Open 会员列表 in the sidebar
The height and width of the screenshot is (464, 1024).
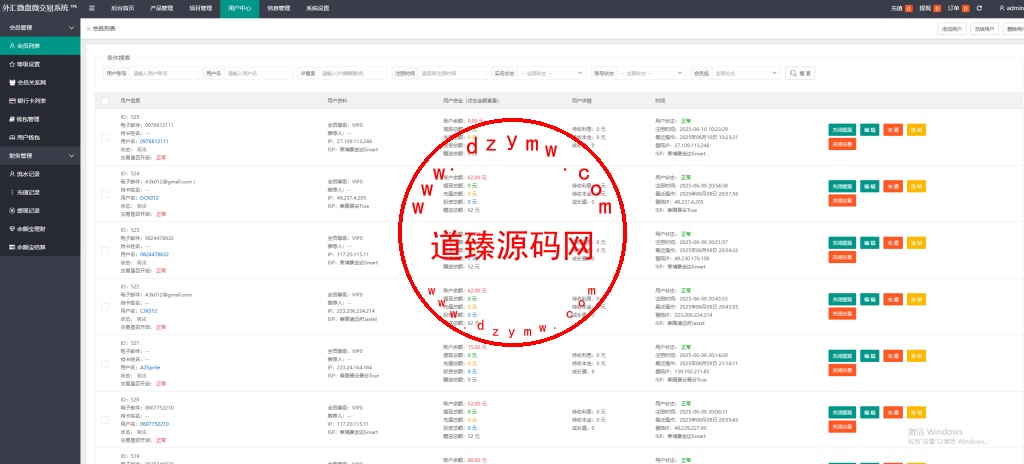[x=40, y=46]
